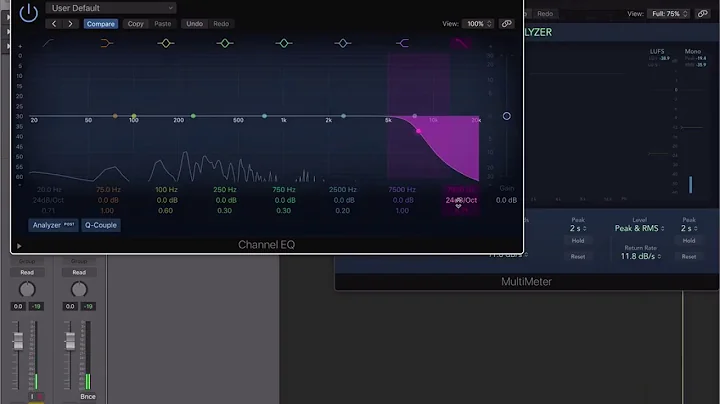Click the -19 peak level on first channel
Screen dimensions: 720x404
coord(36,306)
